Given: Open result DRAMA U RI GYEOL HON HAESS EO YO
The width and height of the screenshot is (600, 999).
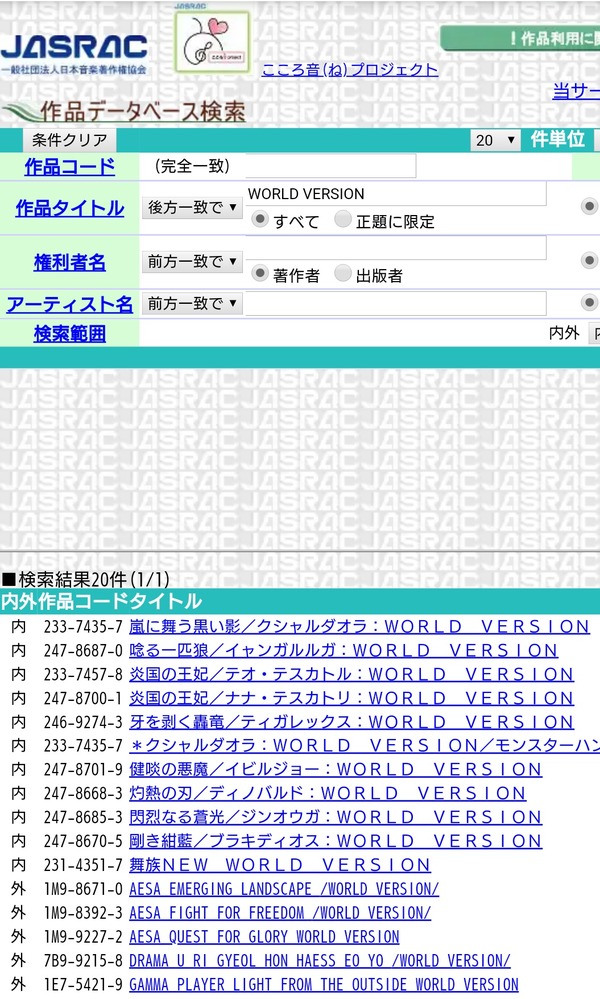Looking at the screenshot, I should [x=320, y=960].
